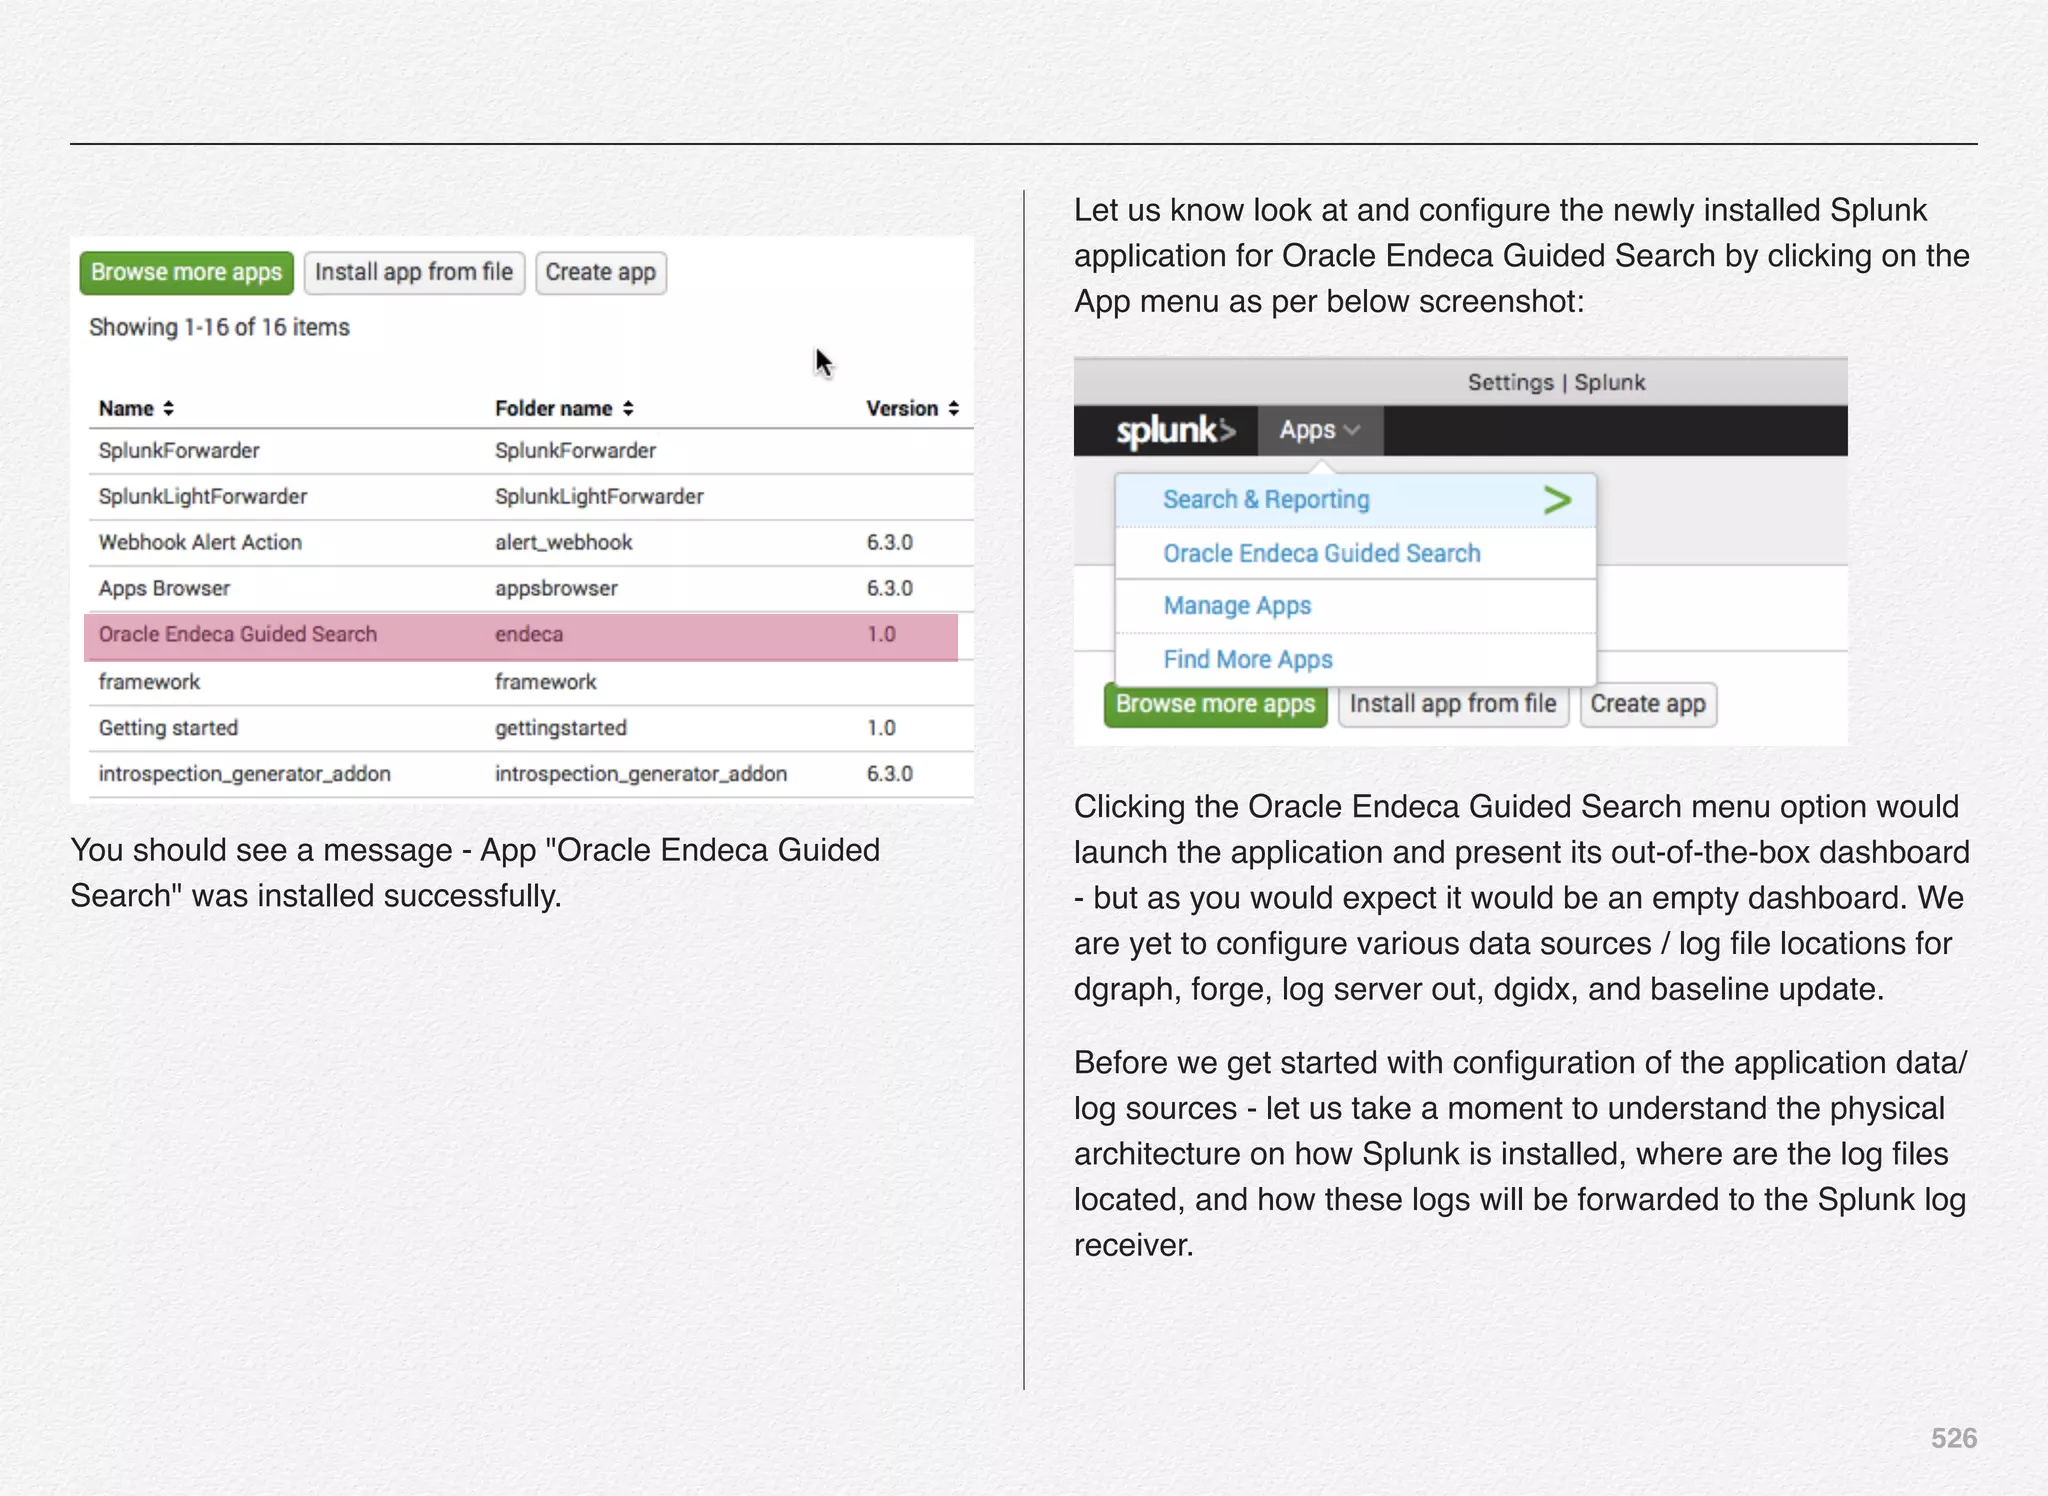Click the Showing 1-16 of 16 items text
The image size is (2048, 1496).
219,328
